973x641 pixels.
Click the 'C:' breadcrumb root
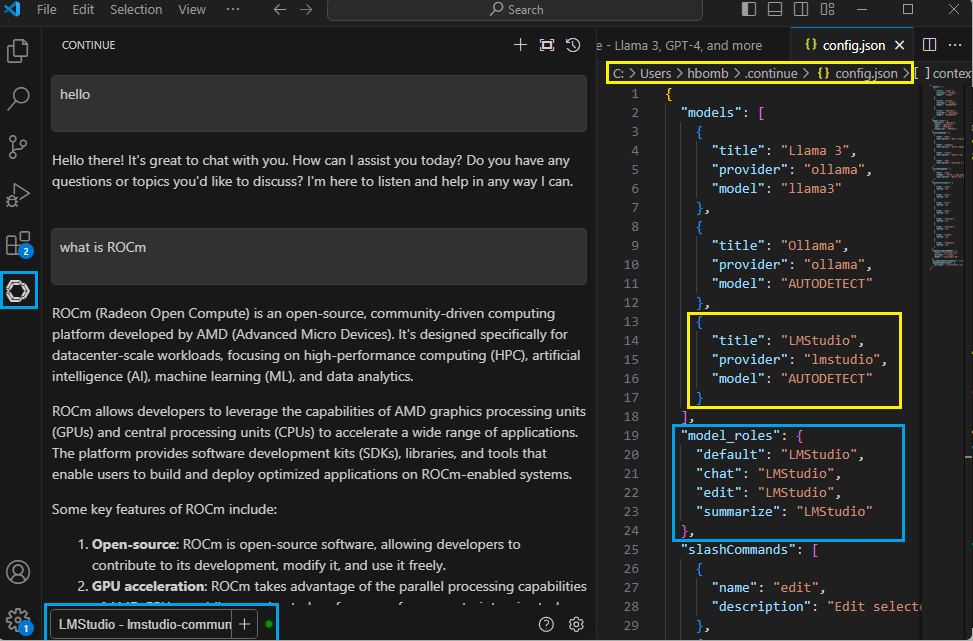click(x=619, y=73)
